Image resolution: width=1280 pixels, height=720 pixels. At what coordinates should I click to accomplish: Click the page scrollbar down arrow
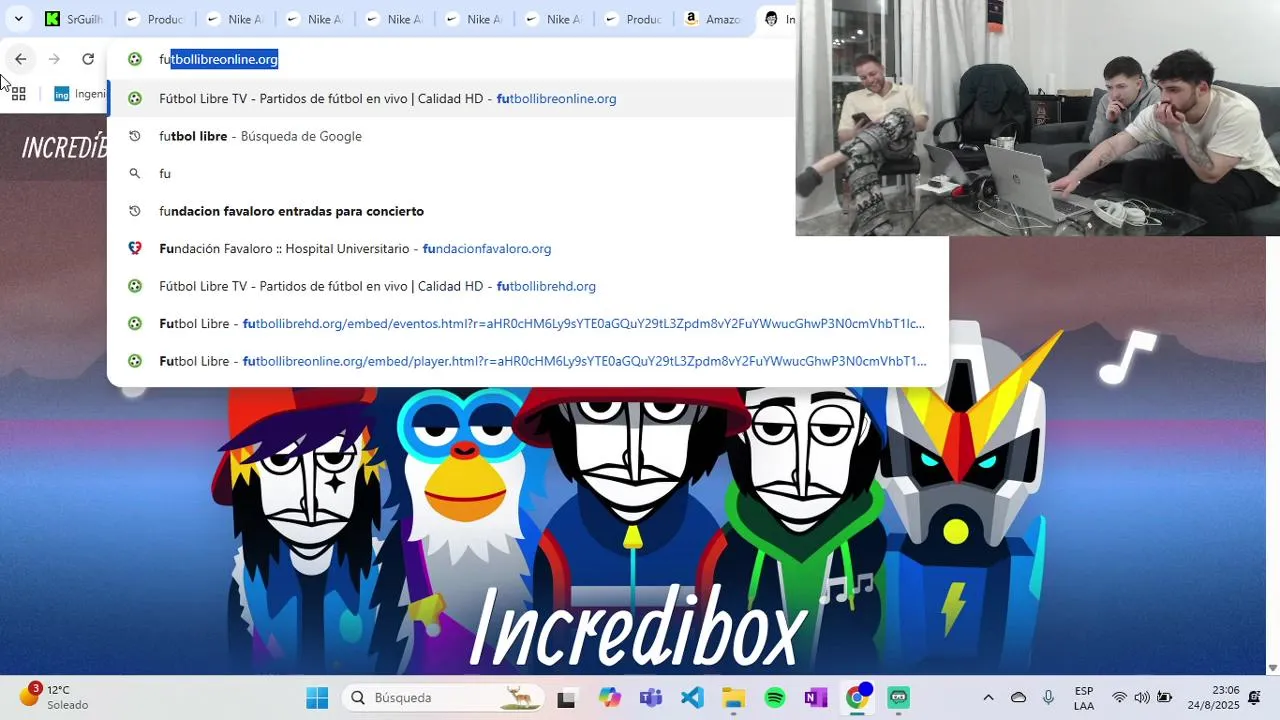[1273, 668]
